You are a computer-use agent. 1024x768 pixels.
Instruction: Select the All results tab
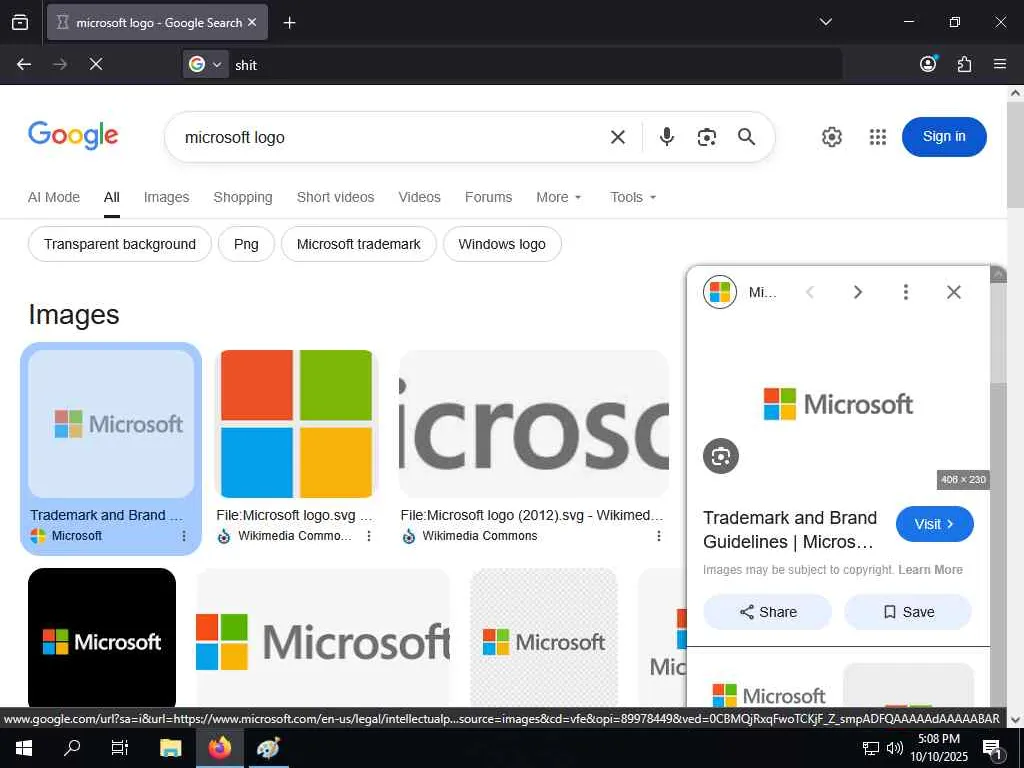tap(112, 197)
